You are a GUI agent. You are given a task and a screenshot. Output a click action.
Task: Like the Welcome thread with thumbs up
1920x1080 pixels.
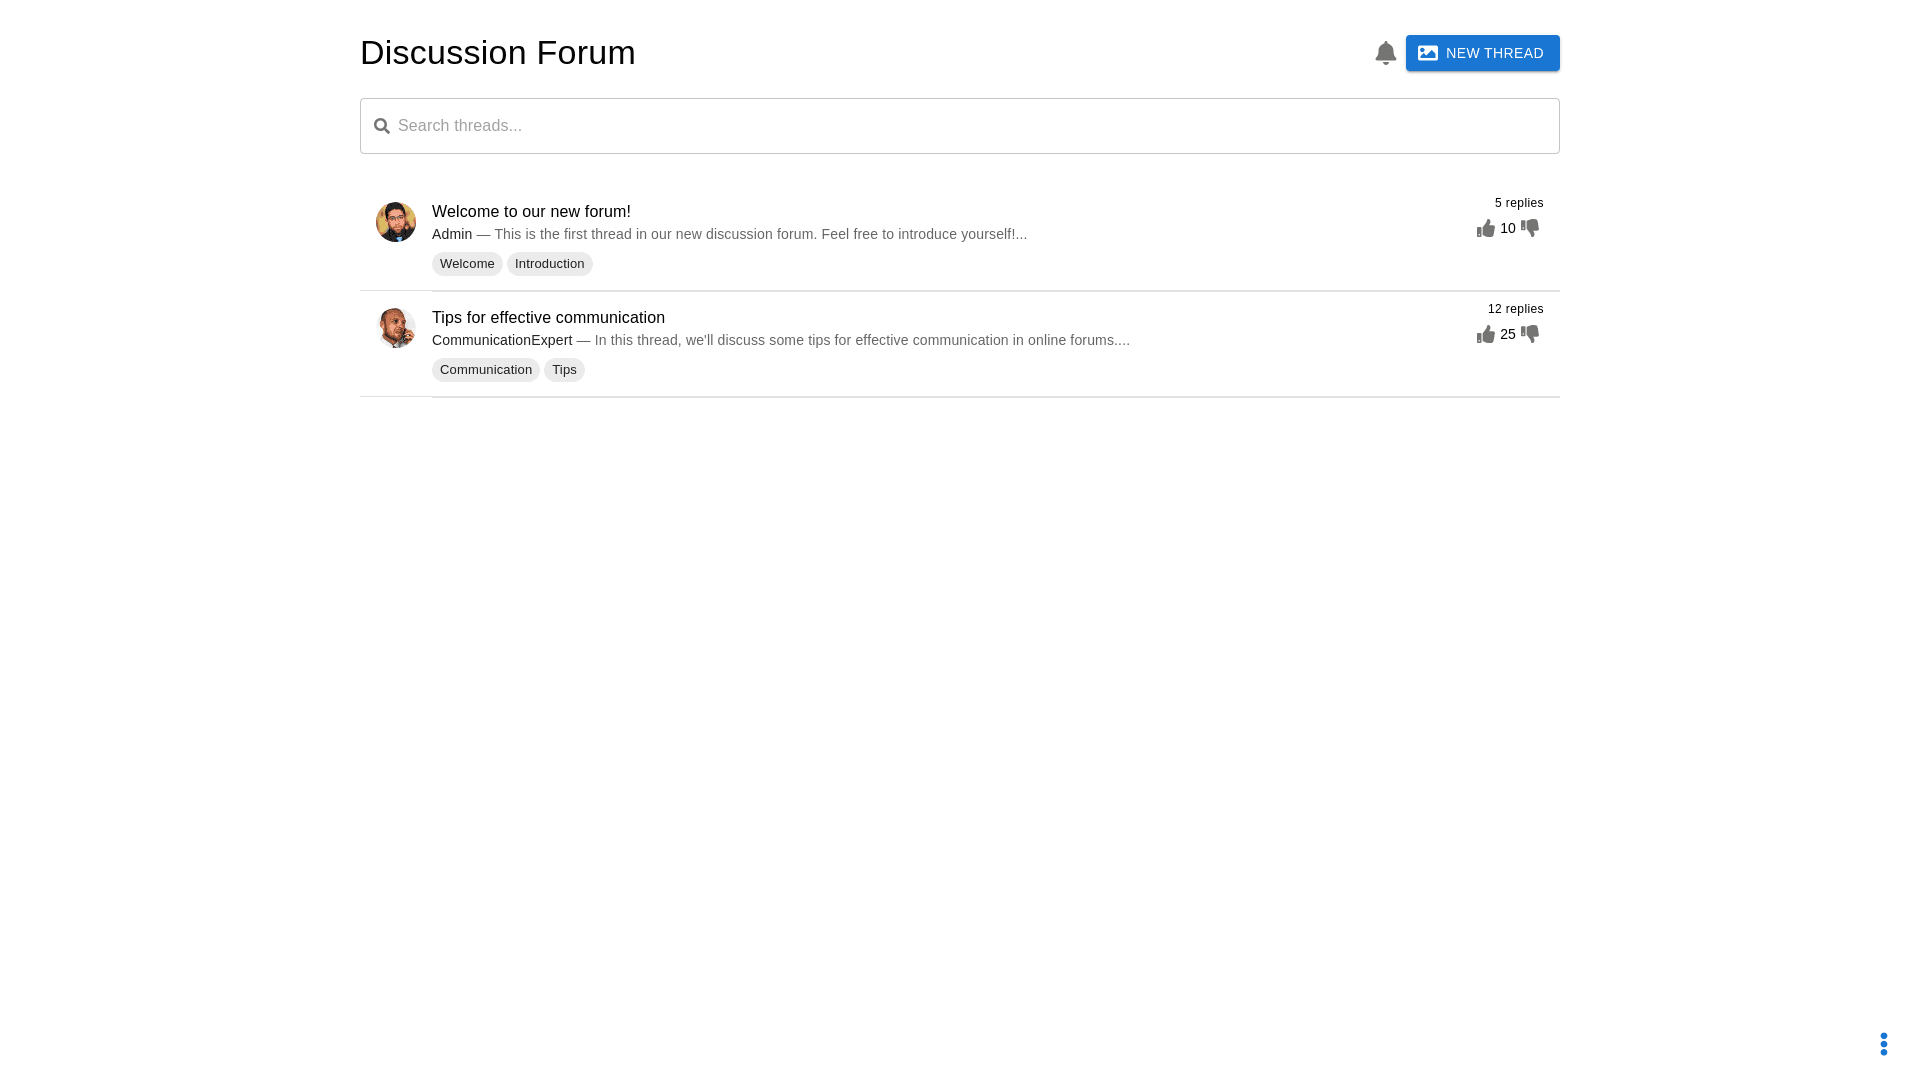[1486, 229]
